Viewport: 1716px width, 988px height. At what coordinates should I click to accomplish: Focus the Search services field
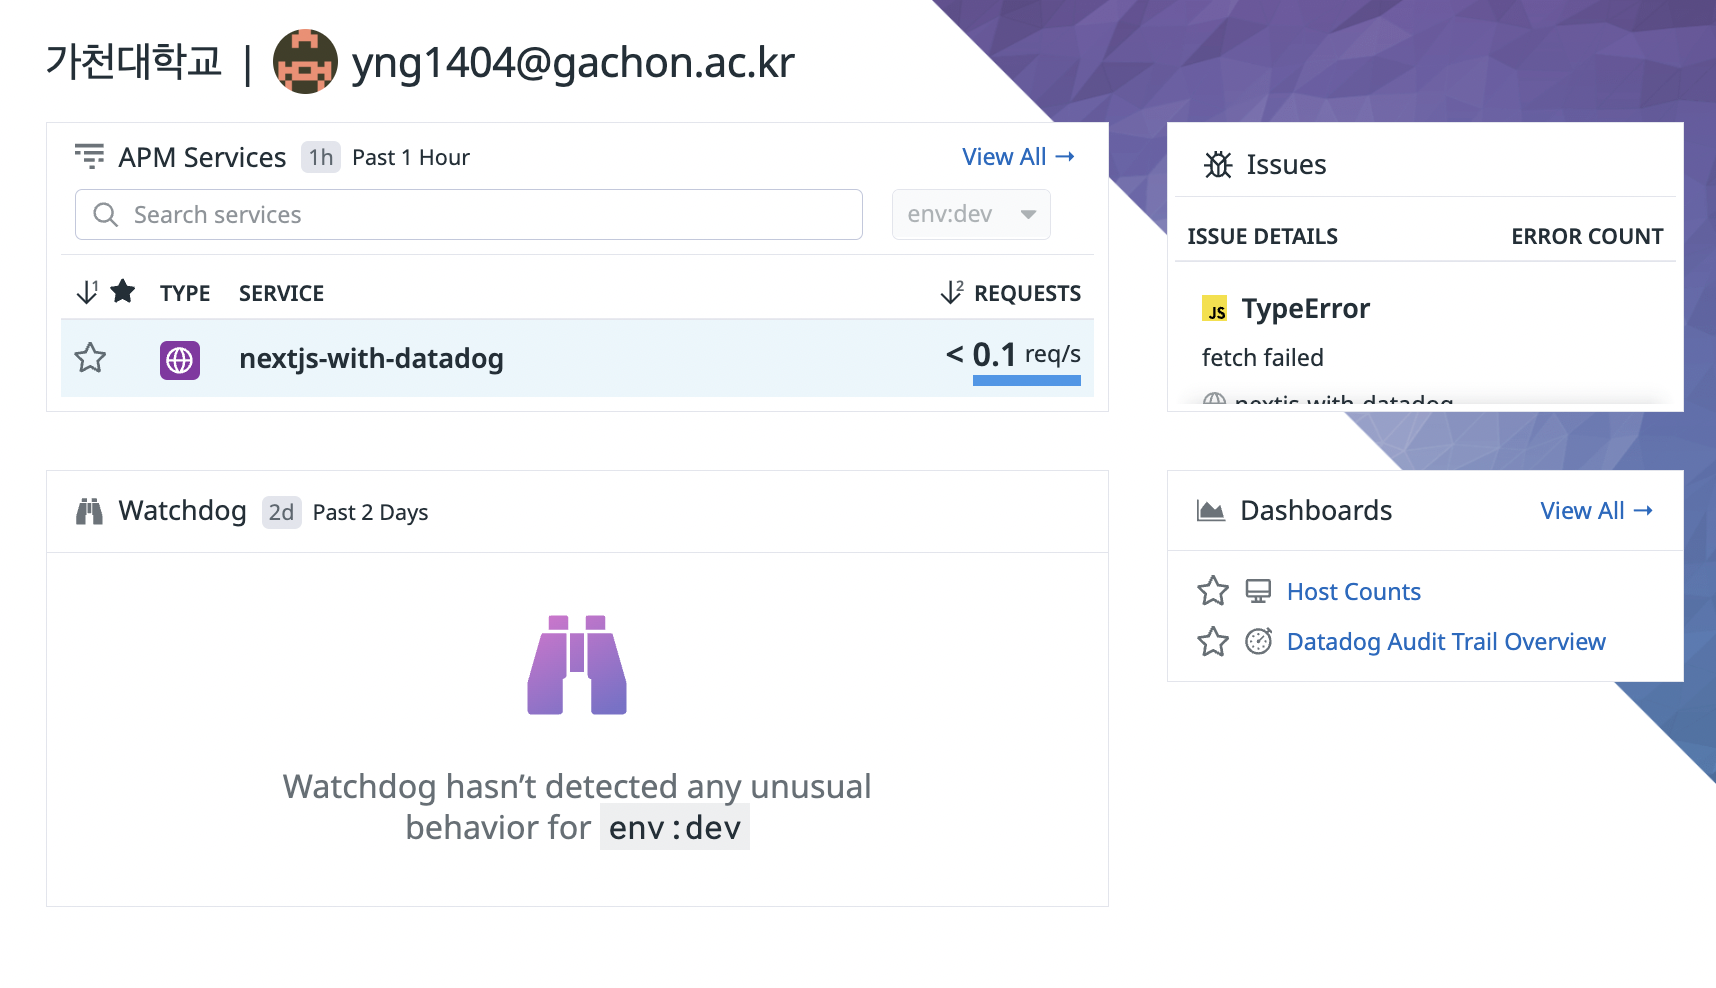click(x=469, y=214)
